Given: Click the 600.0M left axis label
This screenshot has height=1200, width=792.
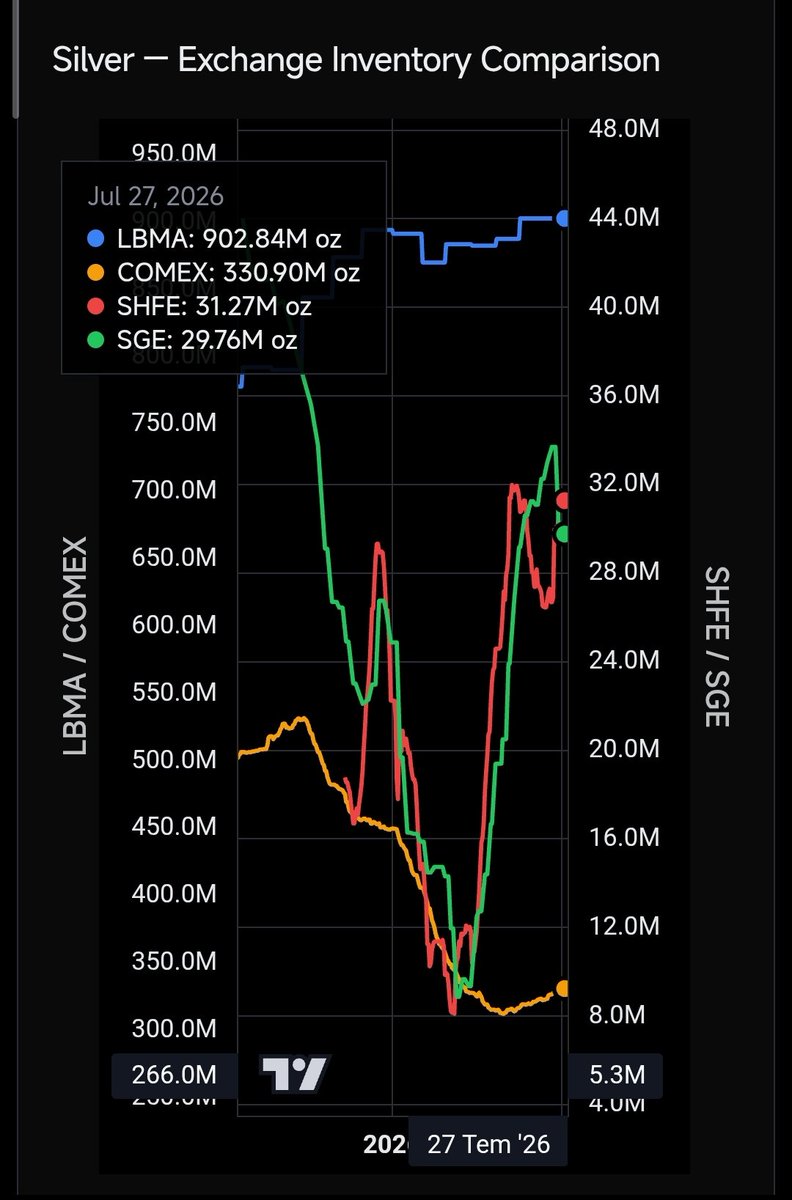Looking at the screenshot, I should tap(174, 625).
